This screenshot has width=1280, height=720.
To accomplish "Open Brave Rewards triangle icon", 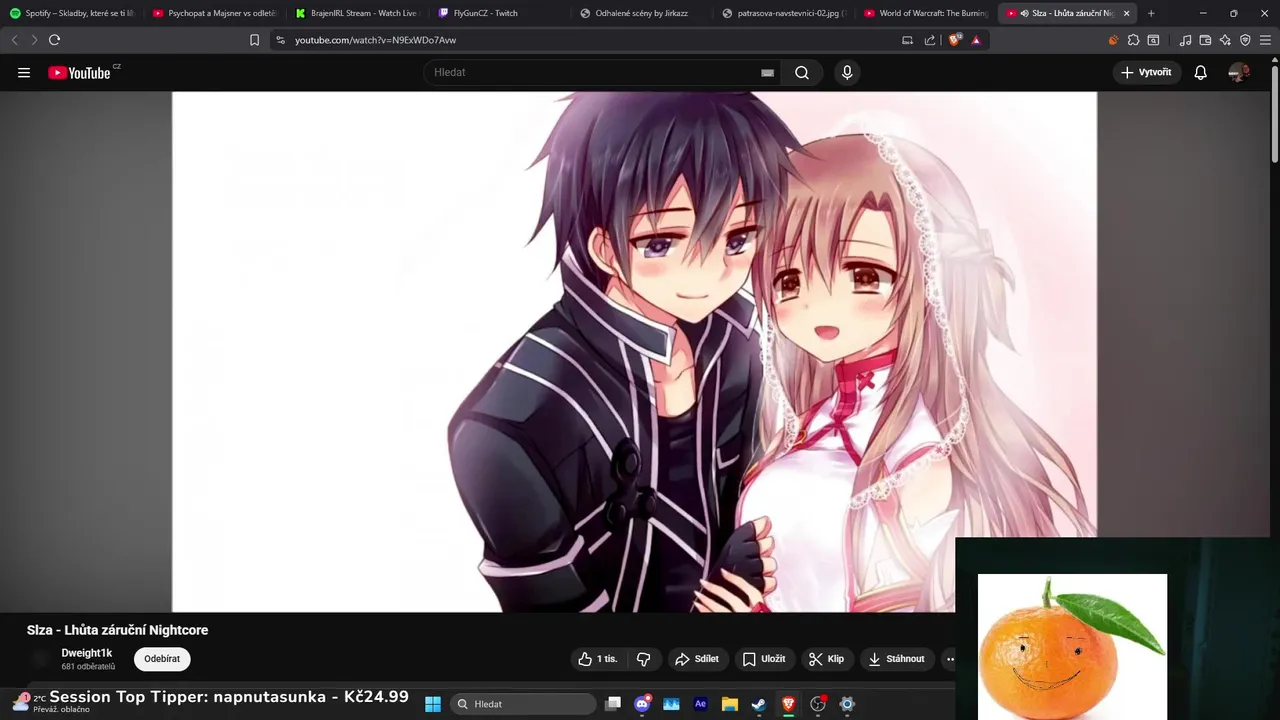I will coord(976,40).
